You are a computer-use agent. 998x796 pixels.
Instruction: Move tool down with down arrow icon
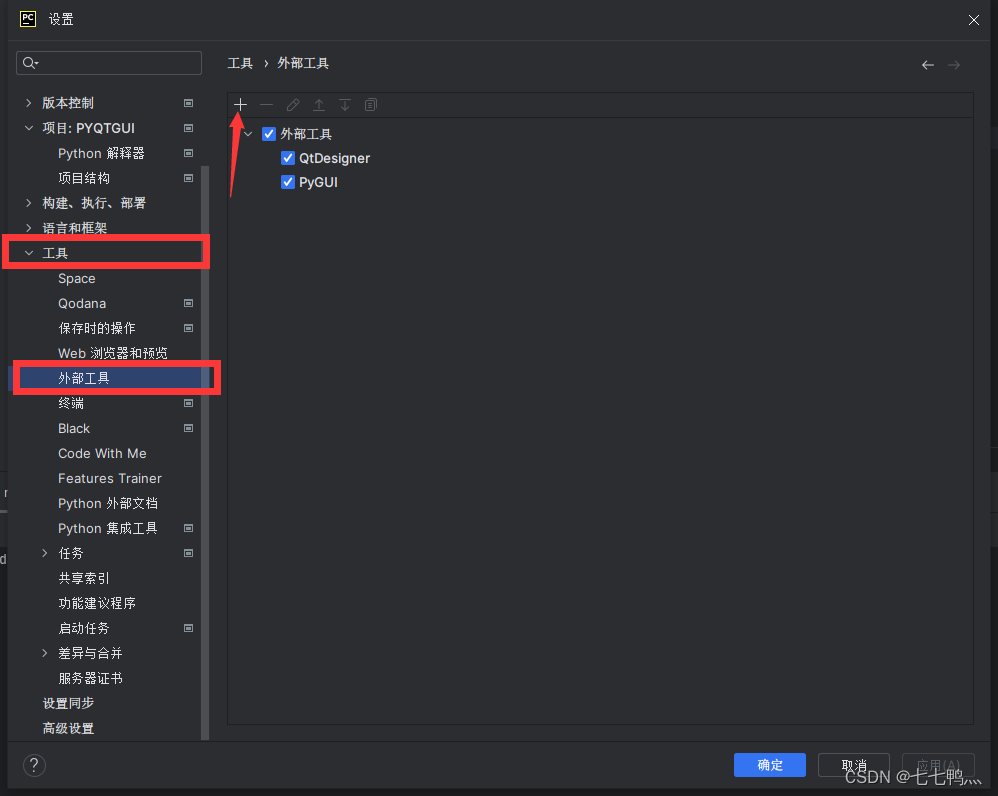[x=345, y=104]
